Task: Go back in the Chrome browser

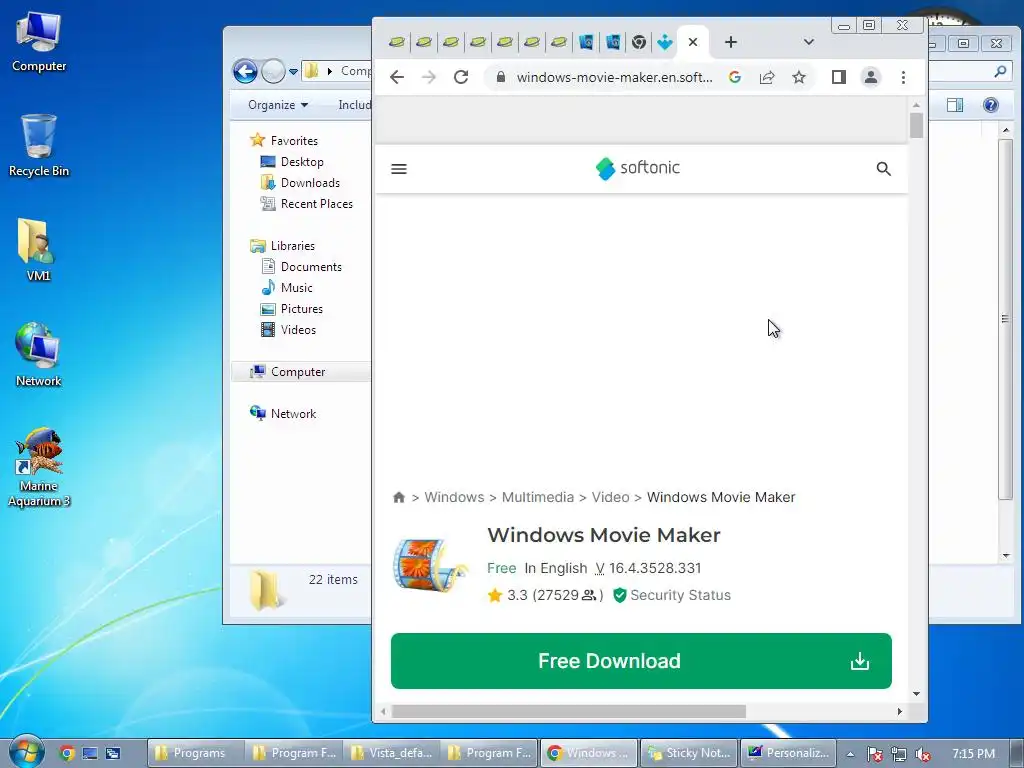Action: coord(397,77)
